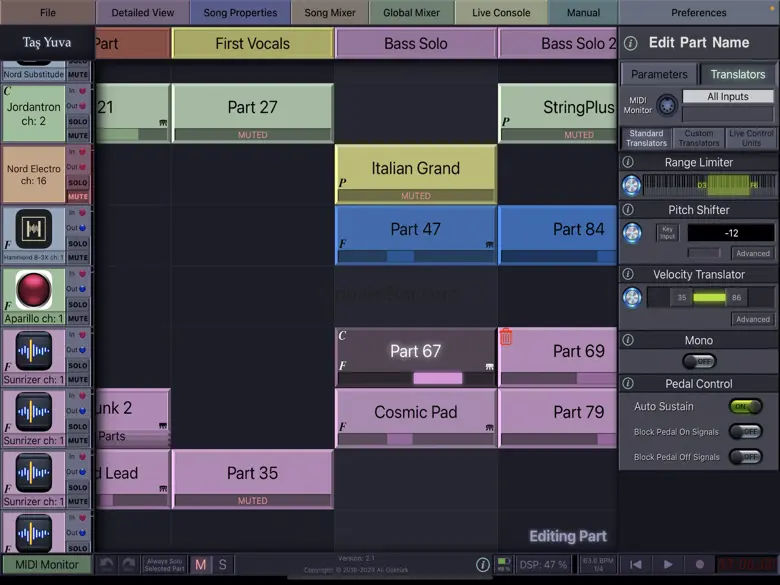Click the Range Limiter keyboard range slider
Screen dimensions: 780x585
pyautogui.click(x=708, y=185)
